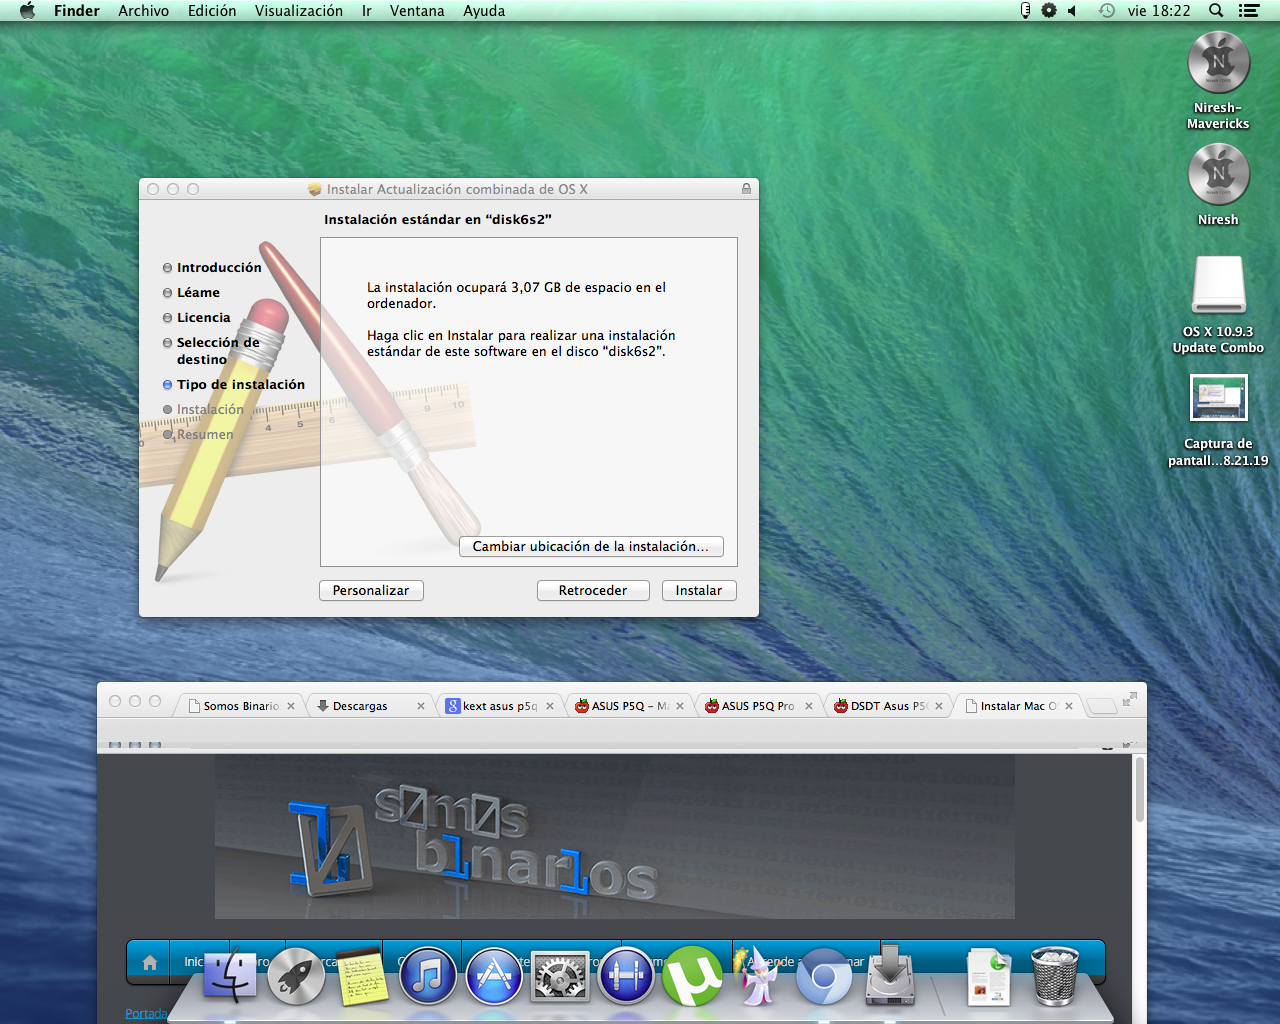Viewport: 1280px width, 1024px height.
Task: Click the Personalizar button
Action: click(x=371, y=591)
